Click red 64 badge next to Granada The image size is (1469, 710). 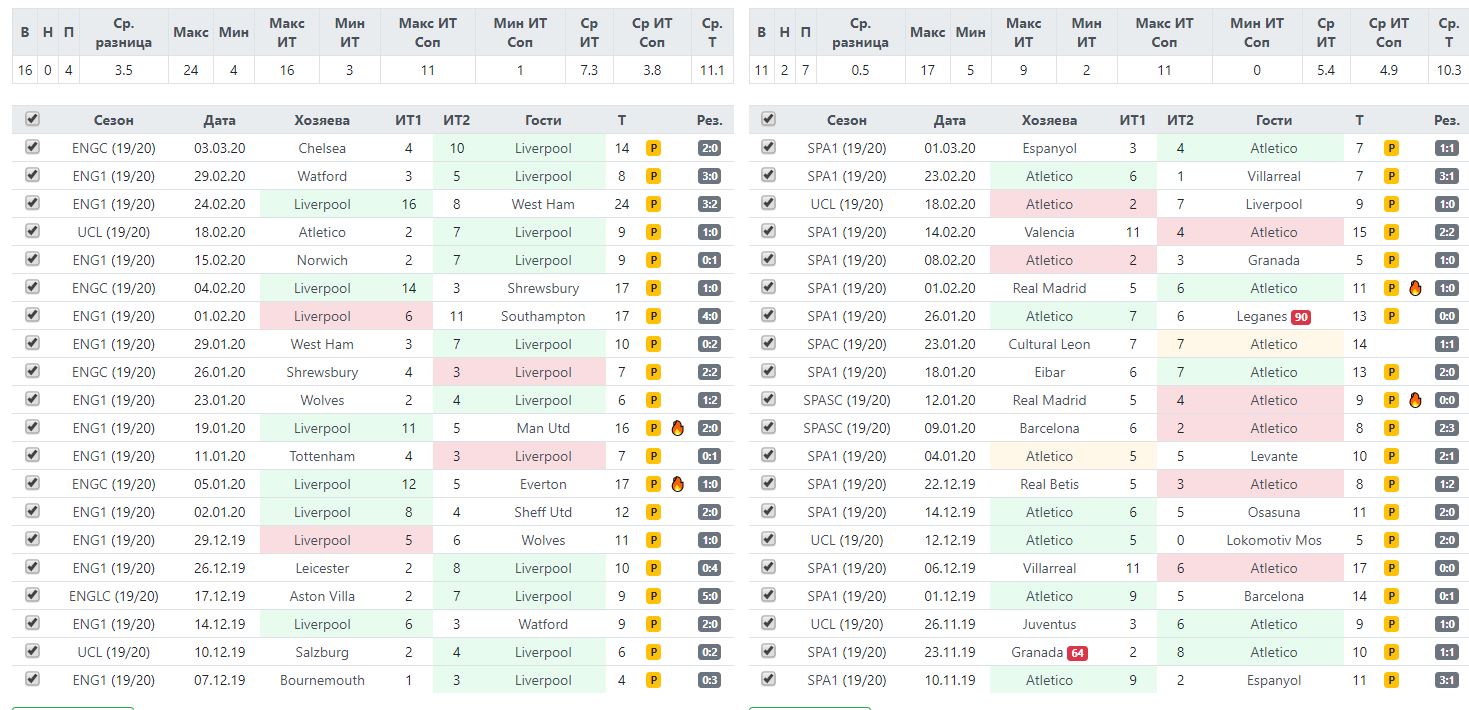coord(1077,652)
